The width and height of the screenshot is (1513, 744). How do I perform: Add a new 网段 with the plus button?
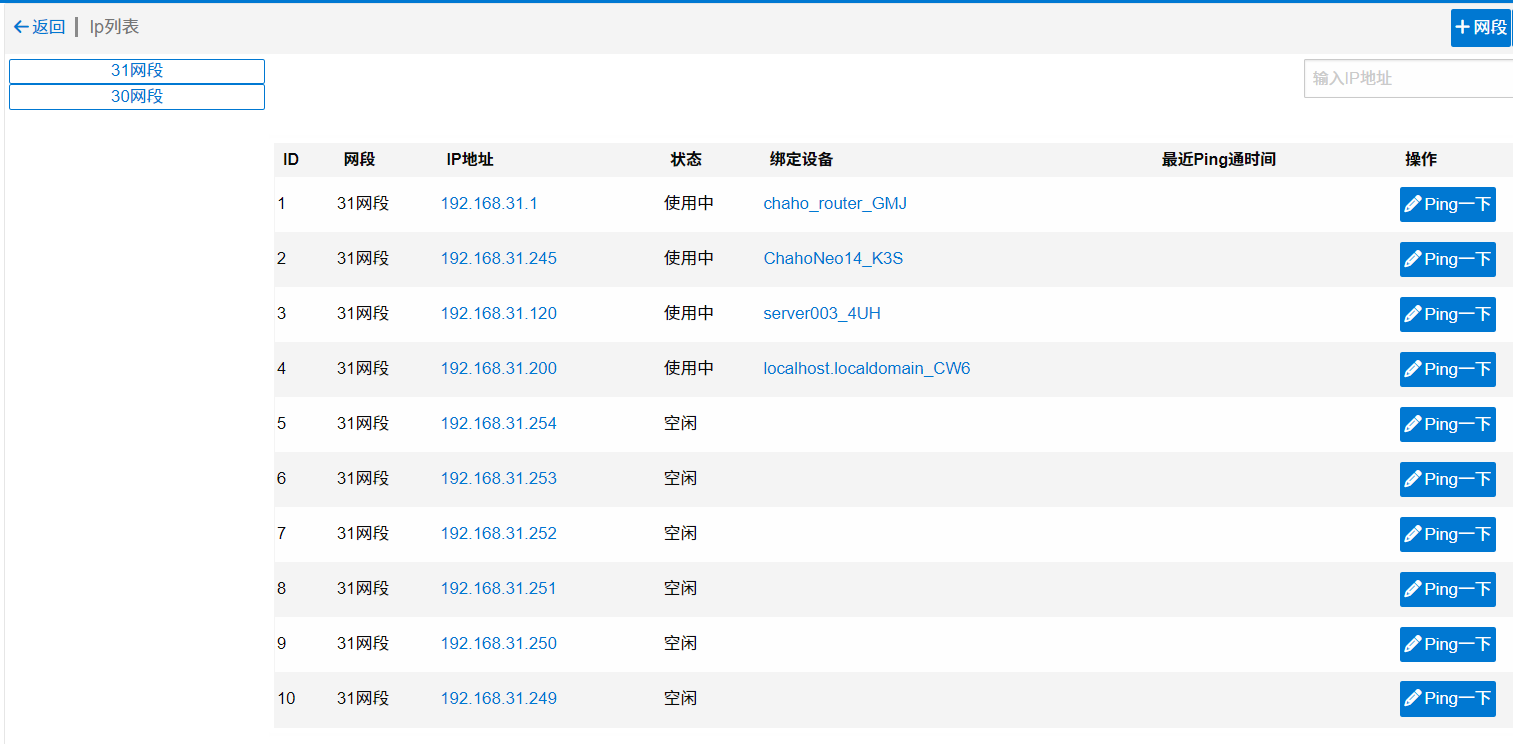[1481, 28]
